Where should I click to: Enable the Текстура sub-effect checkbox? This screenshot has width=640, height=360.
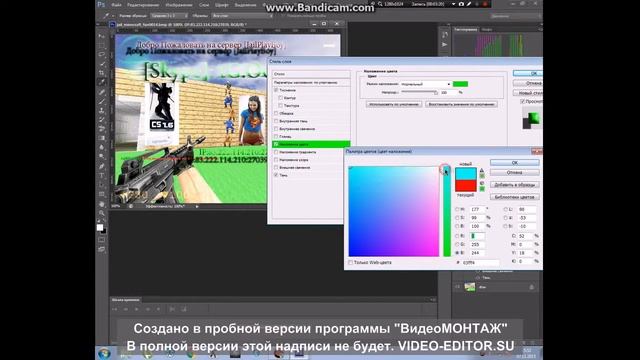click(280, 106)
